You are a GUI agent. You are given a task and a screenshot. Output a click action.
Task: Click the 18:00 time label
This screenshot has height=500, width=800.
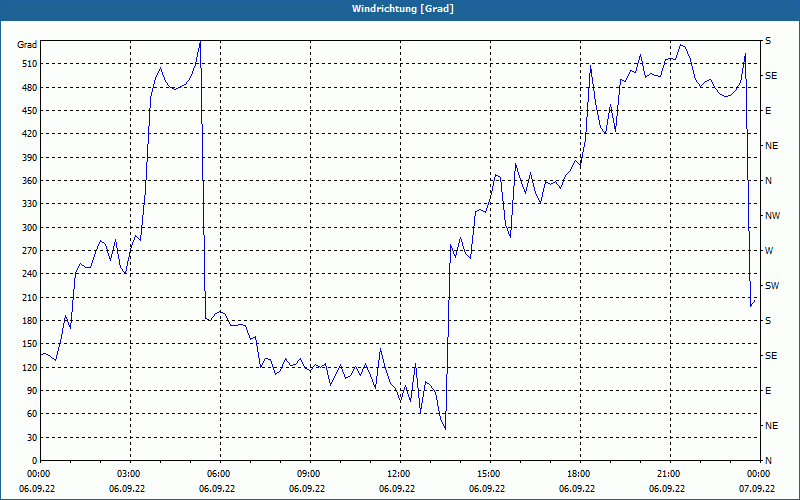[x=580, y=474]
